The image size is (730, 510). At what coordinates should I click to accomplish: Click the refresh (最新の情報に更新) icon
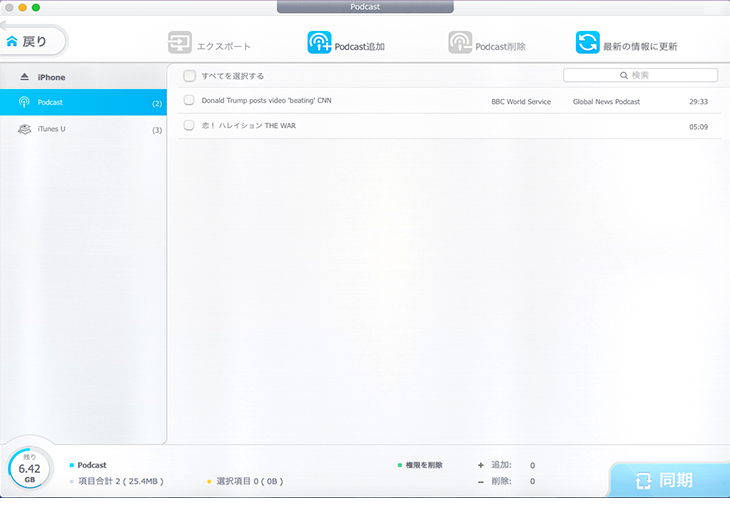(587, 43)
